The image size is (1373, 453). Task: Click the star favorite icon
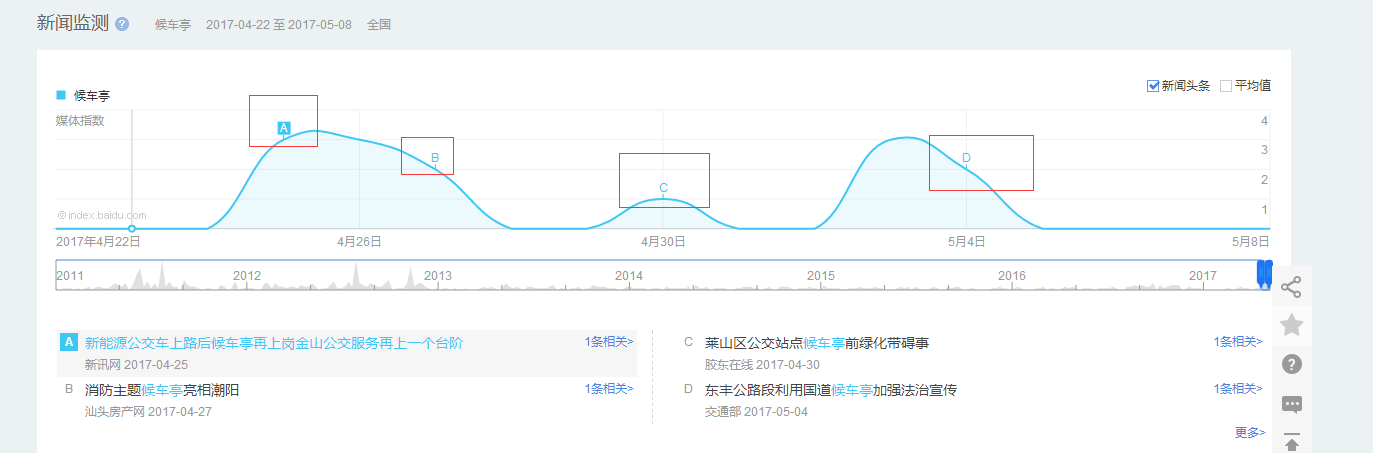tap(1291, 325)
